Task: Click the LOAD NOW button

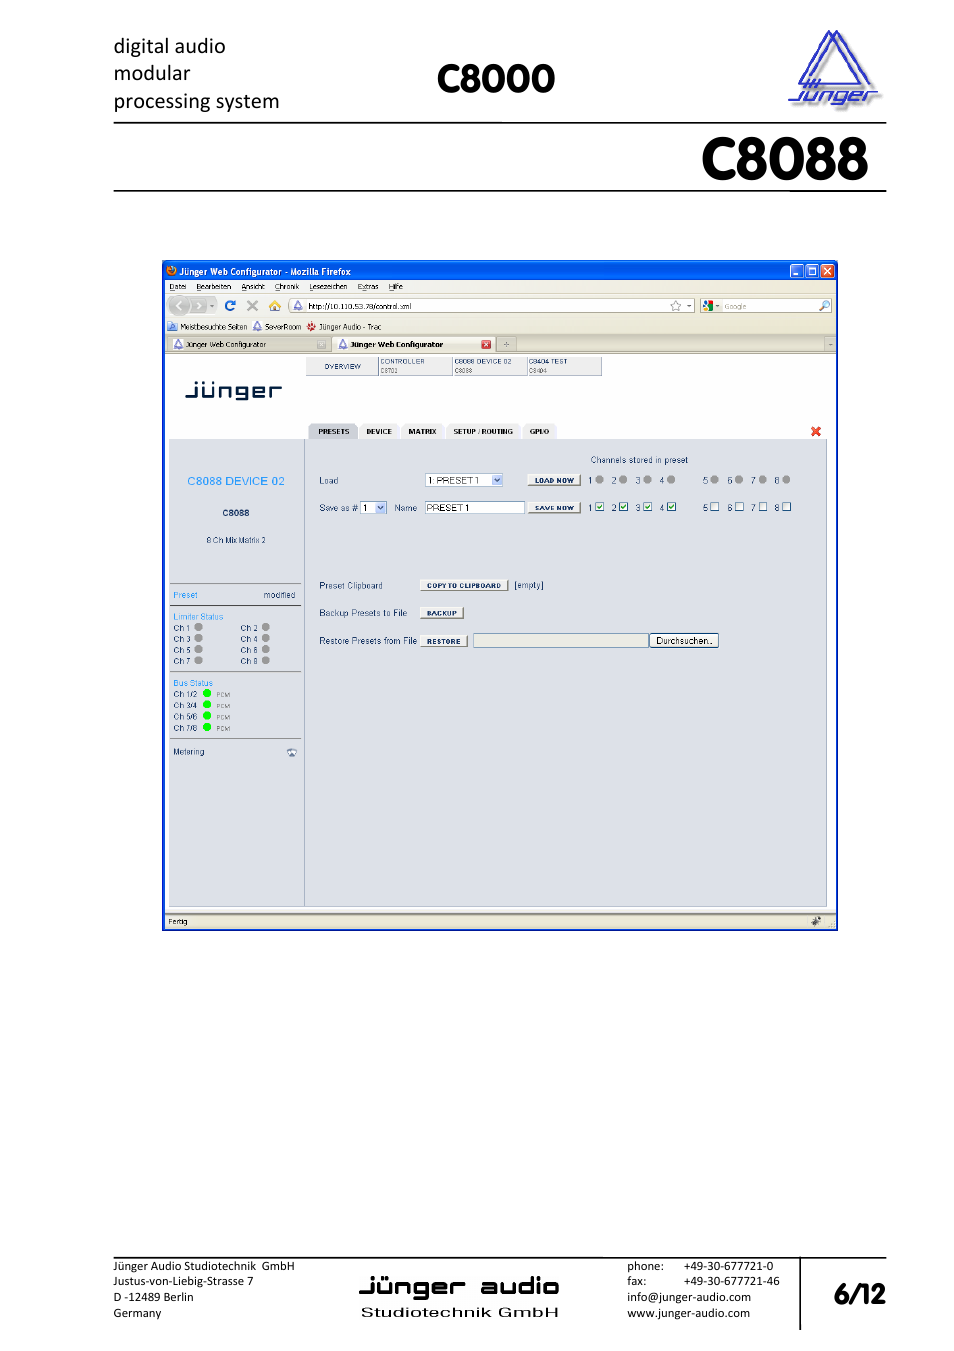Action: click(x=554, y=480)
